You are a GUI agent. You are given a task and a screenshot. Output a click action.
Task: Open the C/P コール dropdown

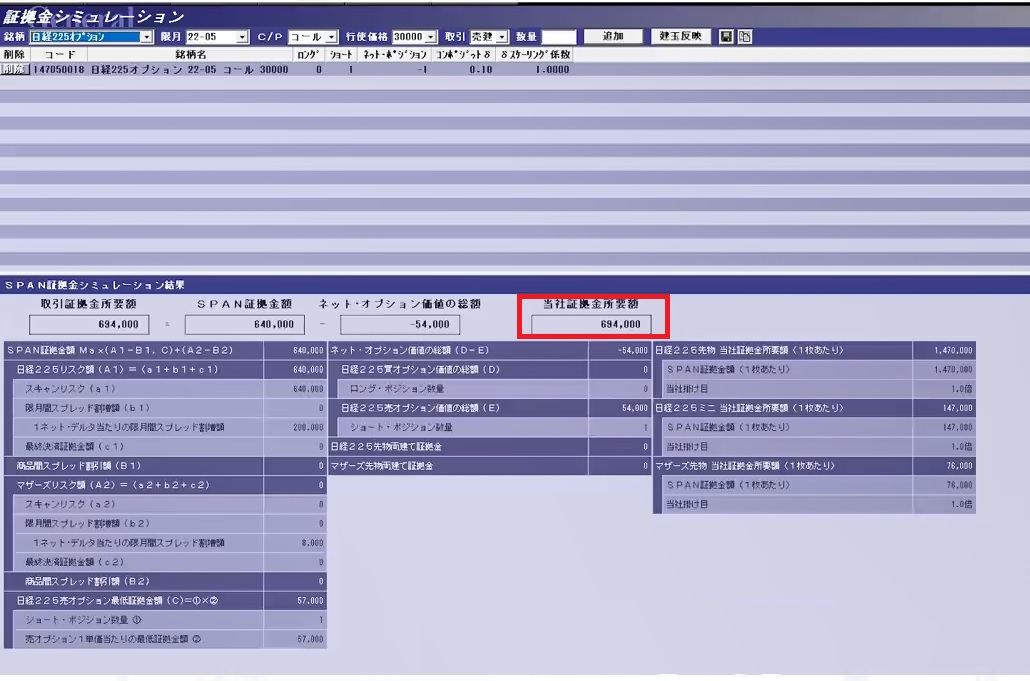pyautogui.click(x=332, y=37)
